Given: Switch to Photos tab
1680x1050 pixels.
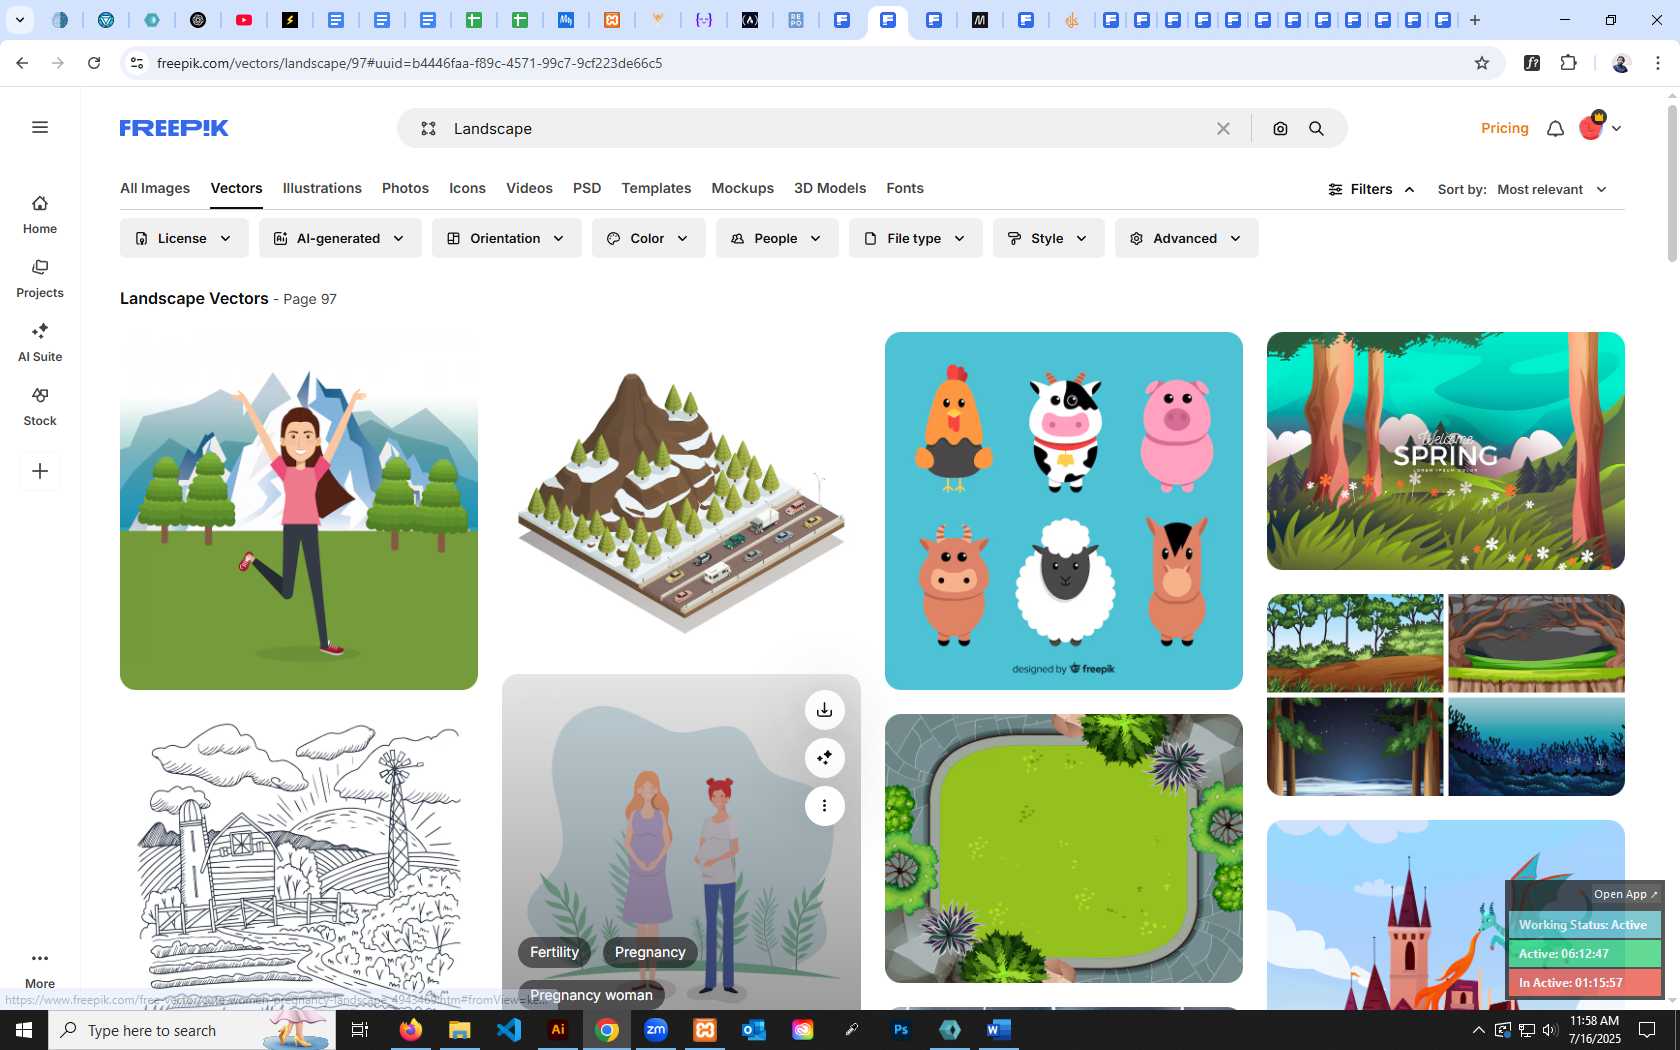Looking at the screenshot, I should pos(405,188).
